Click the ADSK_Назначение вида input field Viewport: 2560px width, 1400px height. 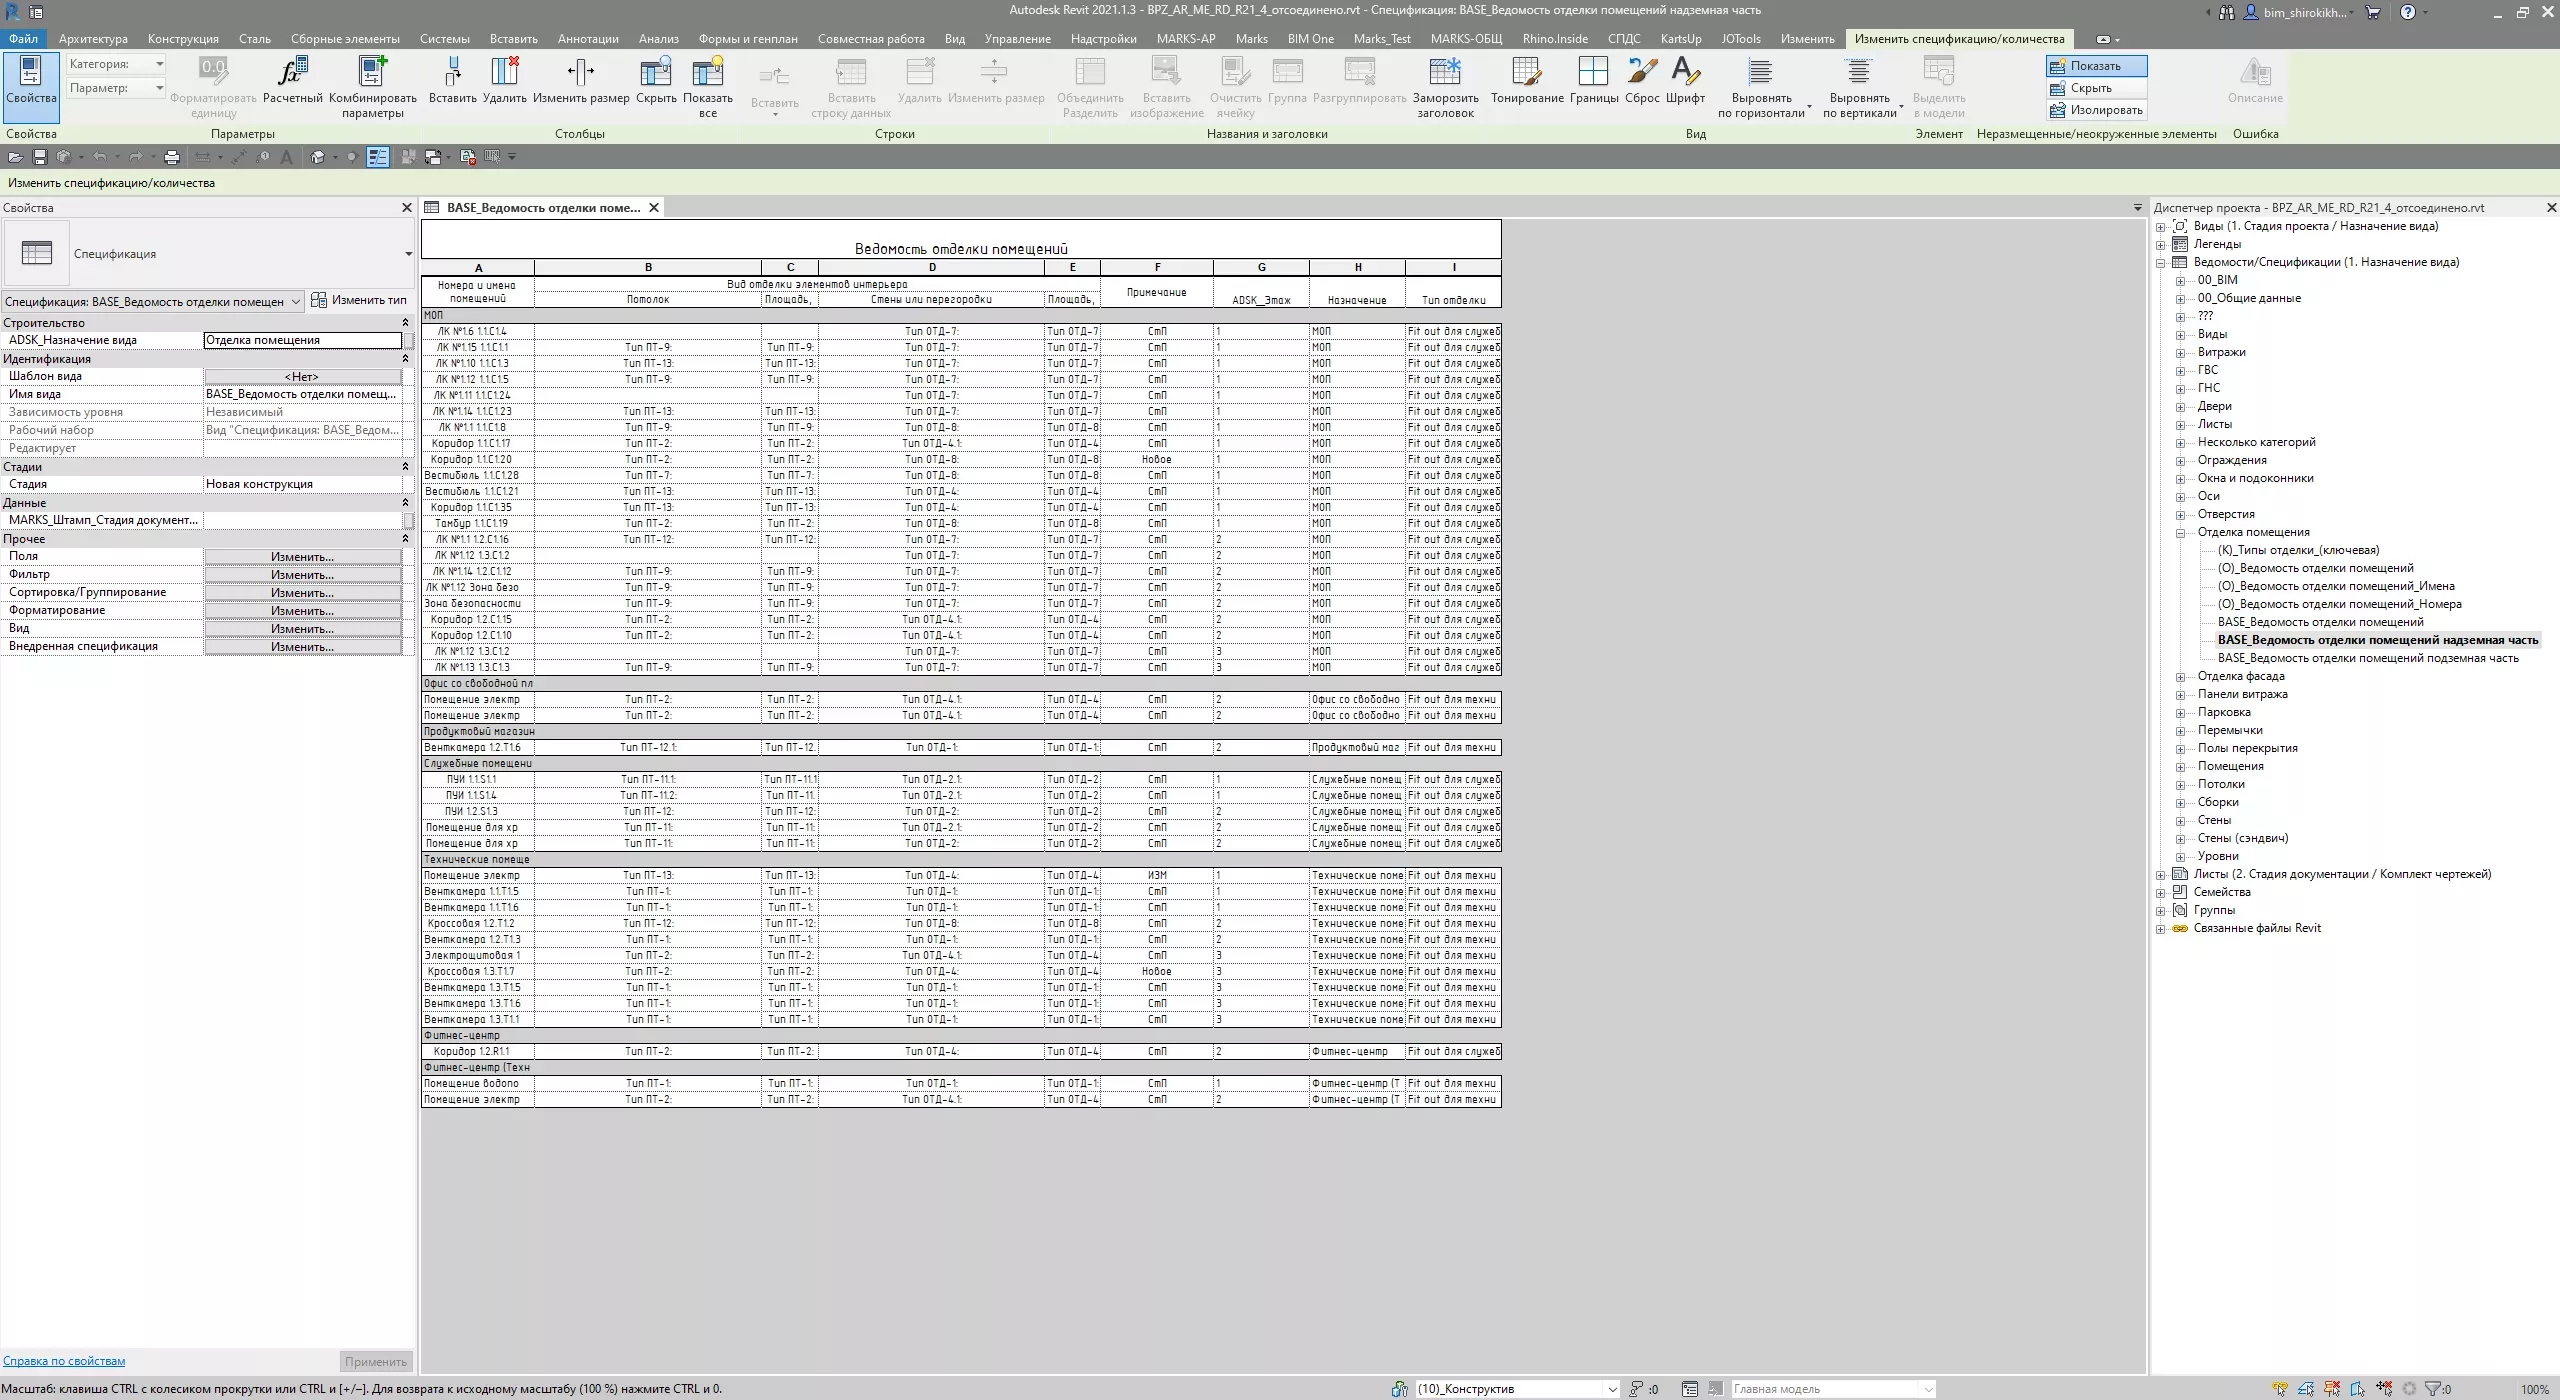[302, 340]
